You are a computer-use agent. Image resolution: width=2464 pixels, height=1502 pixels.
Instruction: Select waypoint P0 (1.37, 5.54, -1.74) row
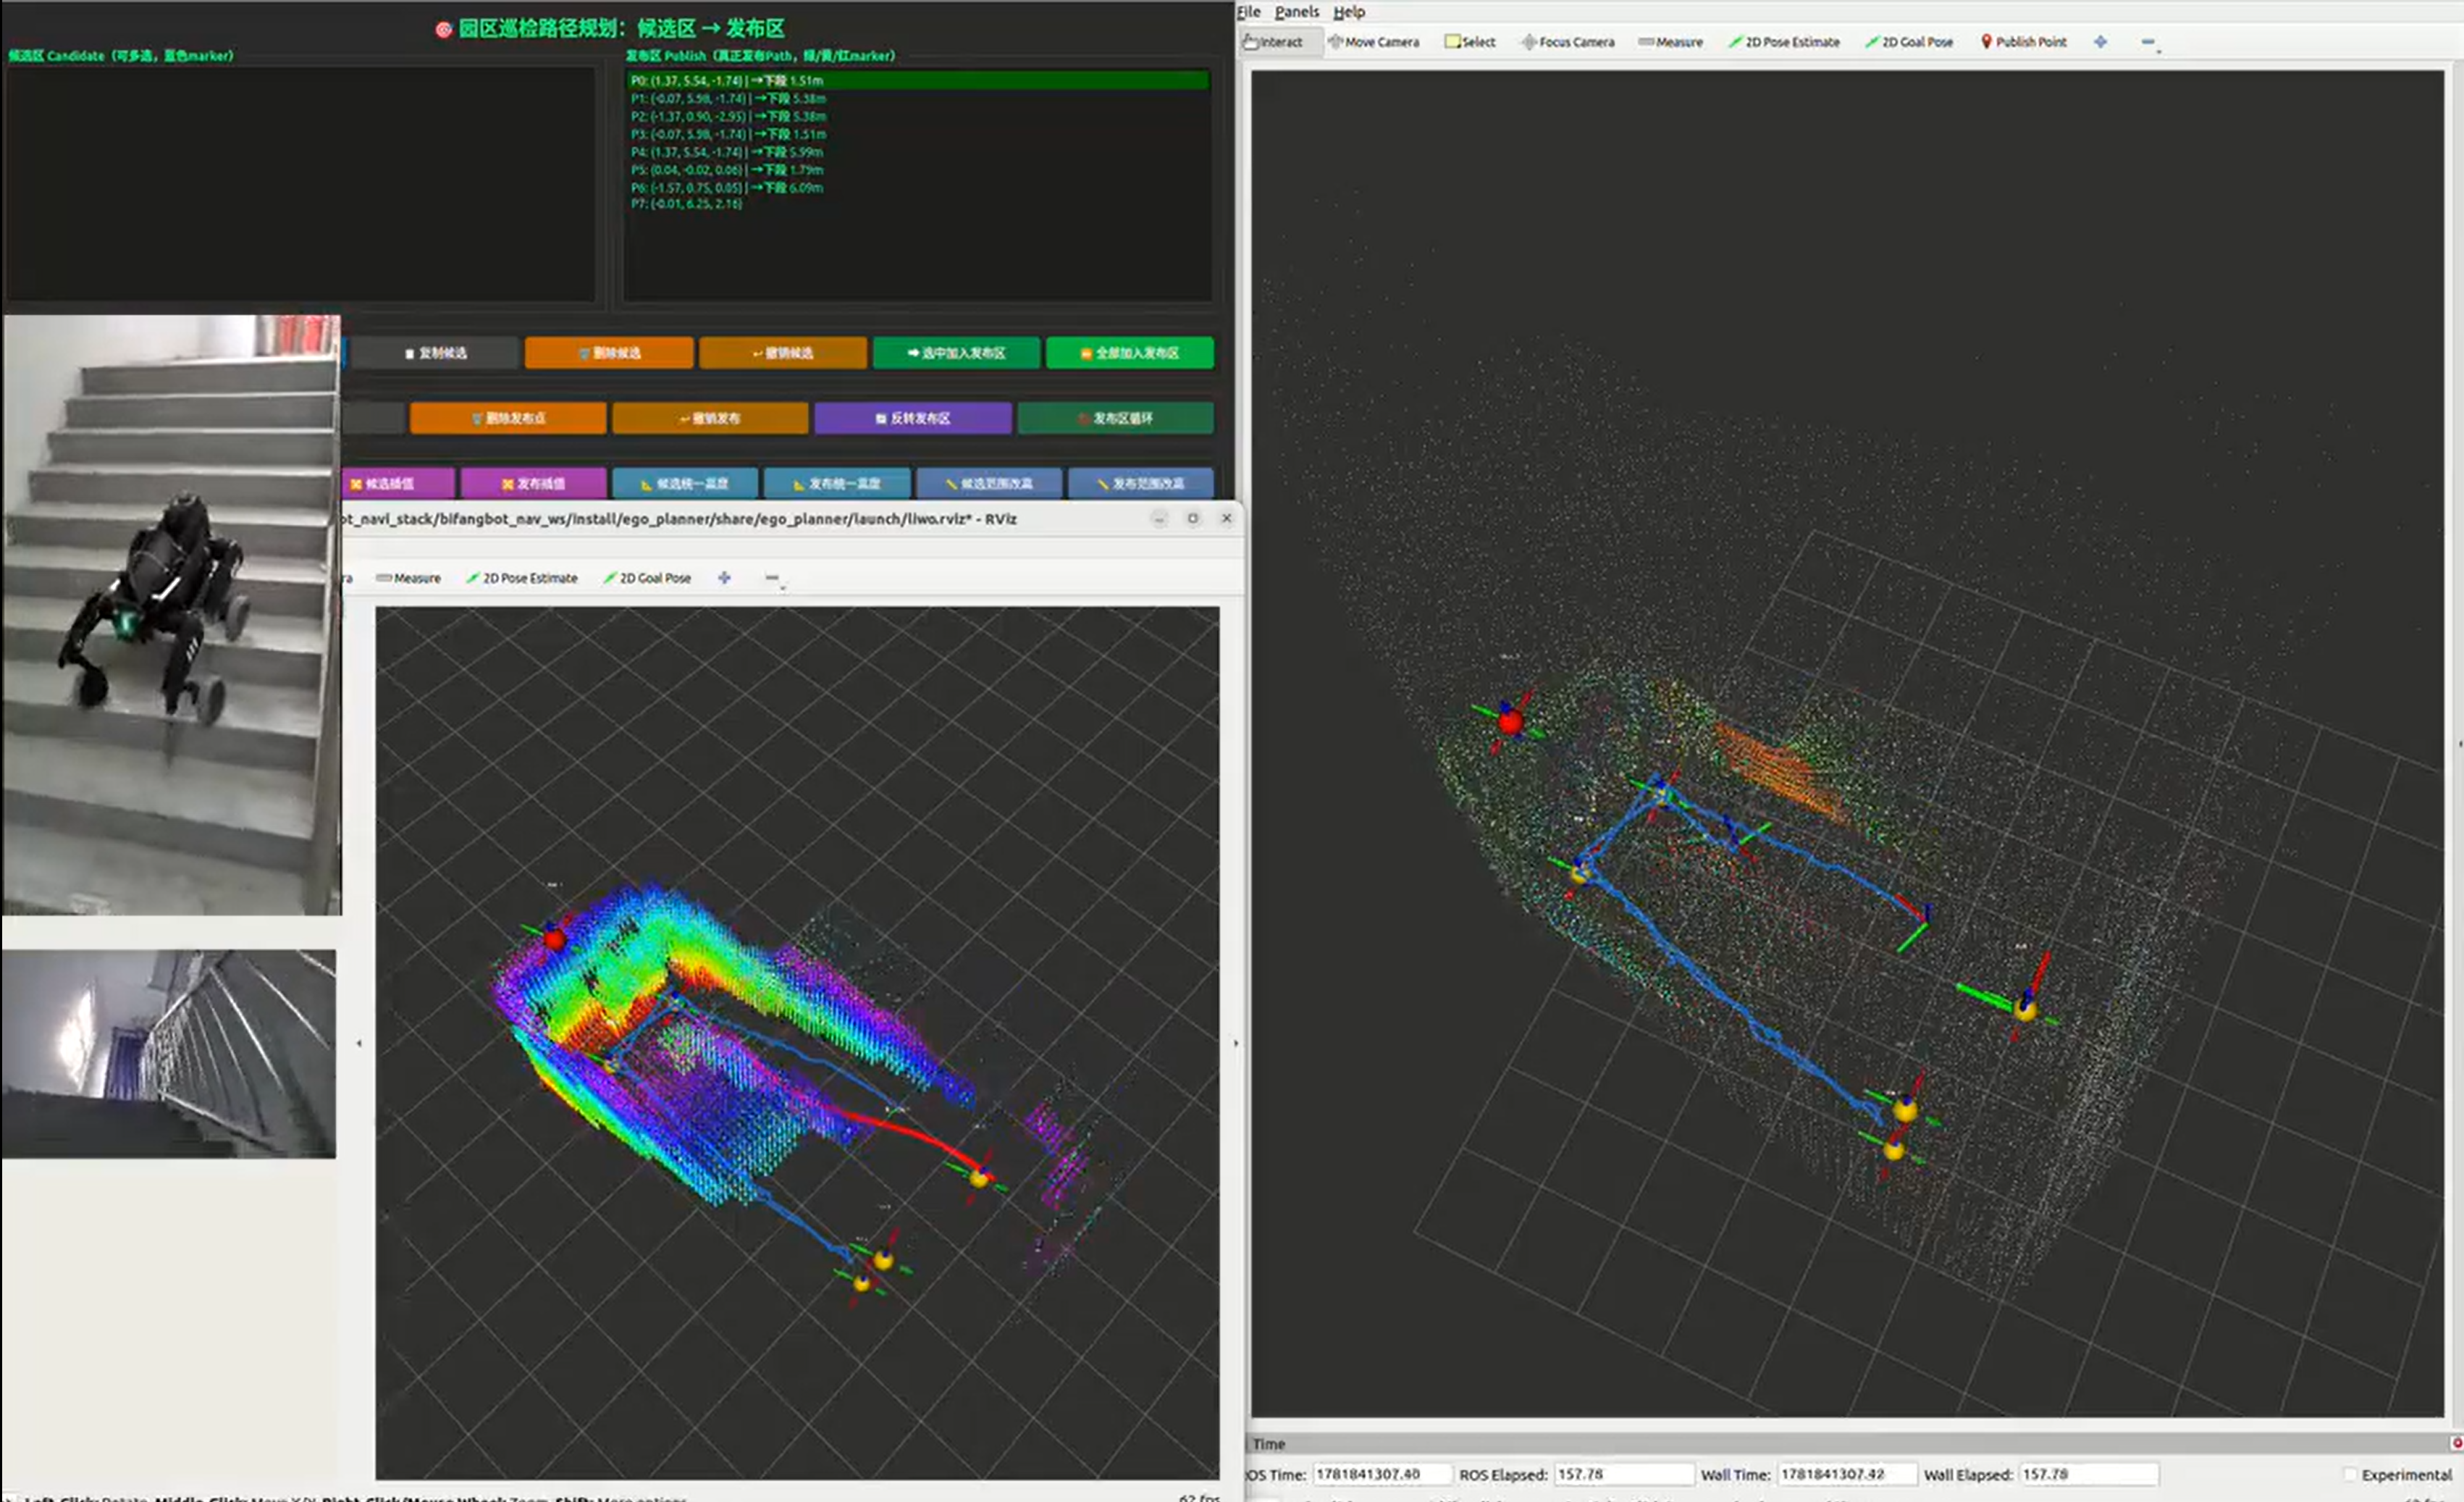pyautogui.click(x=918, y=80)
